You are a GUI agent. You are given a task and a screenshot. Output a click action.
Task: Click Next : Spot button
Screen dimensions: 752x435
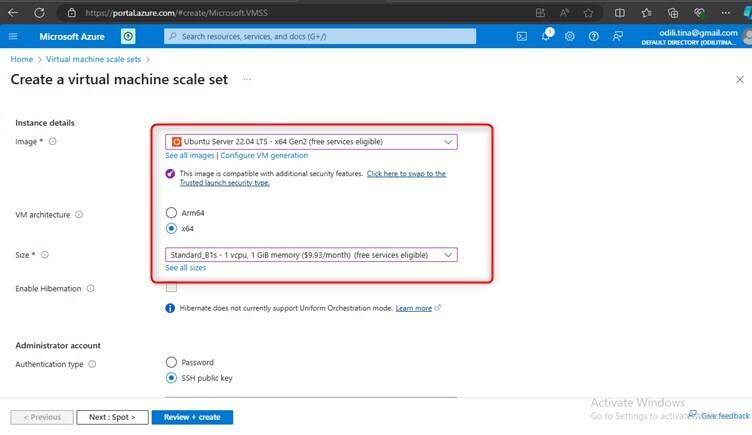click(x=112, y=417)
